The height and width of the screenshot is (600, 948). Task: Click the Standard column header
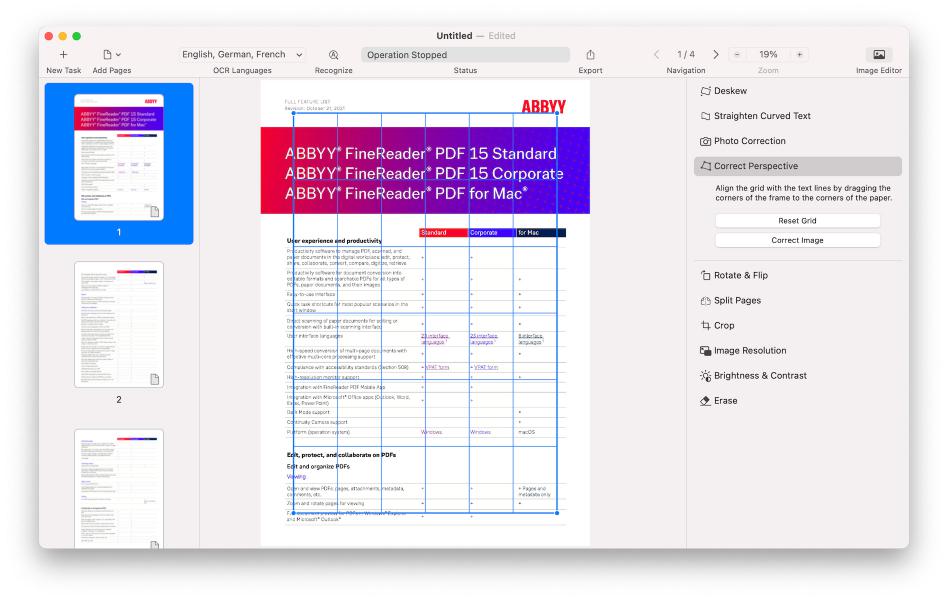443,232
